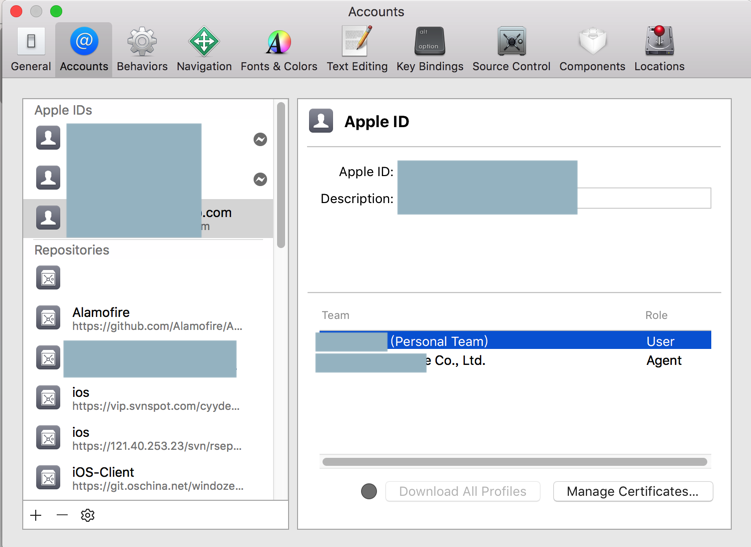Click the Apple IDs section header
This screenshot has height=547, width=751.
pyautogui.click(x=63, y=110)
